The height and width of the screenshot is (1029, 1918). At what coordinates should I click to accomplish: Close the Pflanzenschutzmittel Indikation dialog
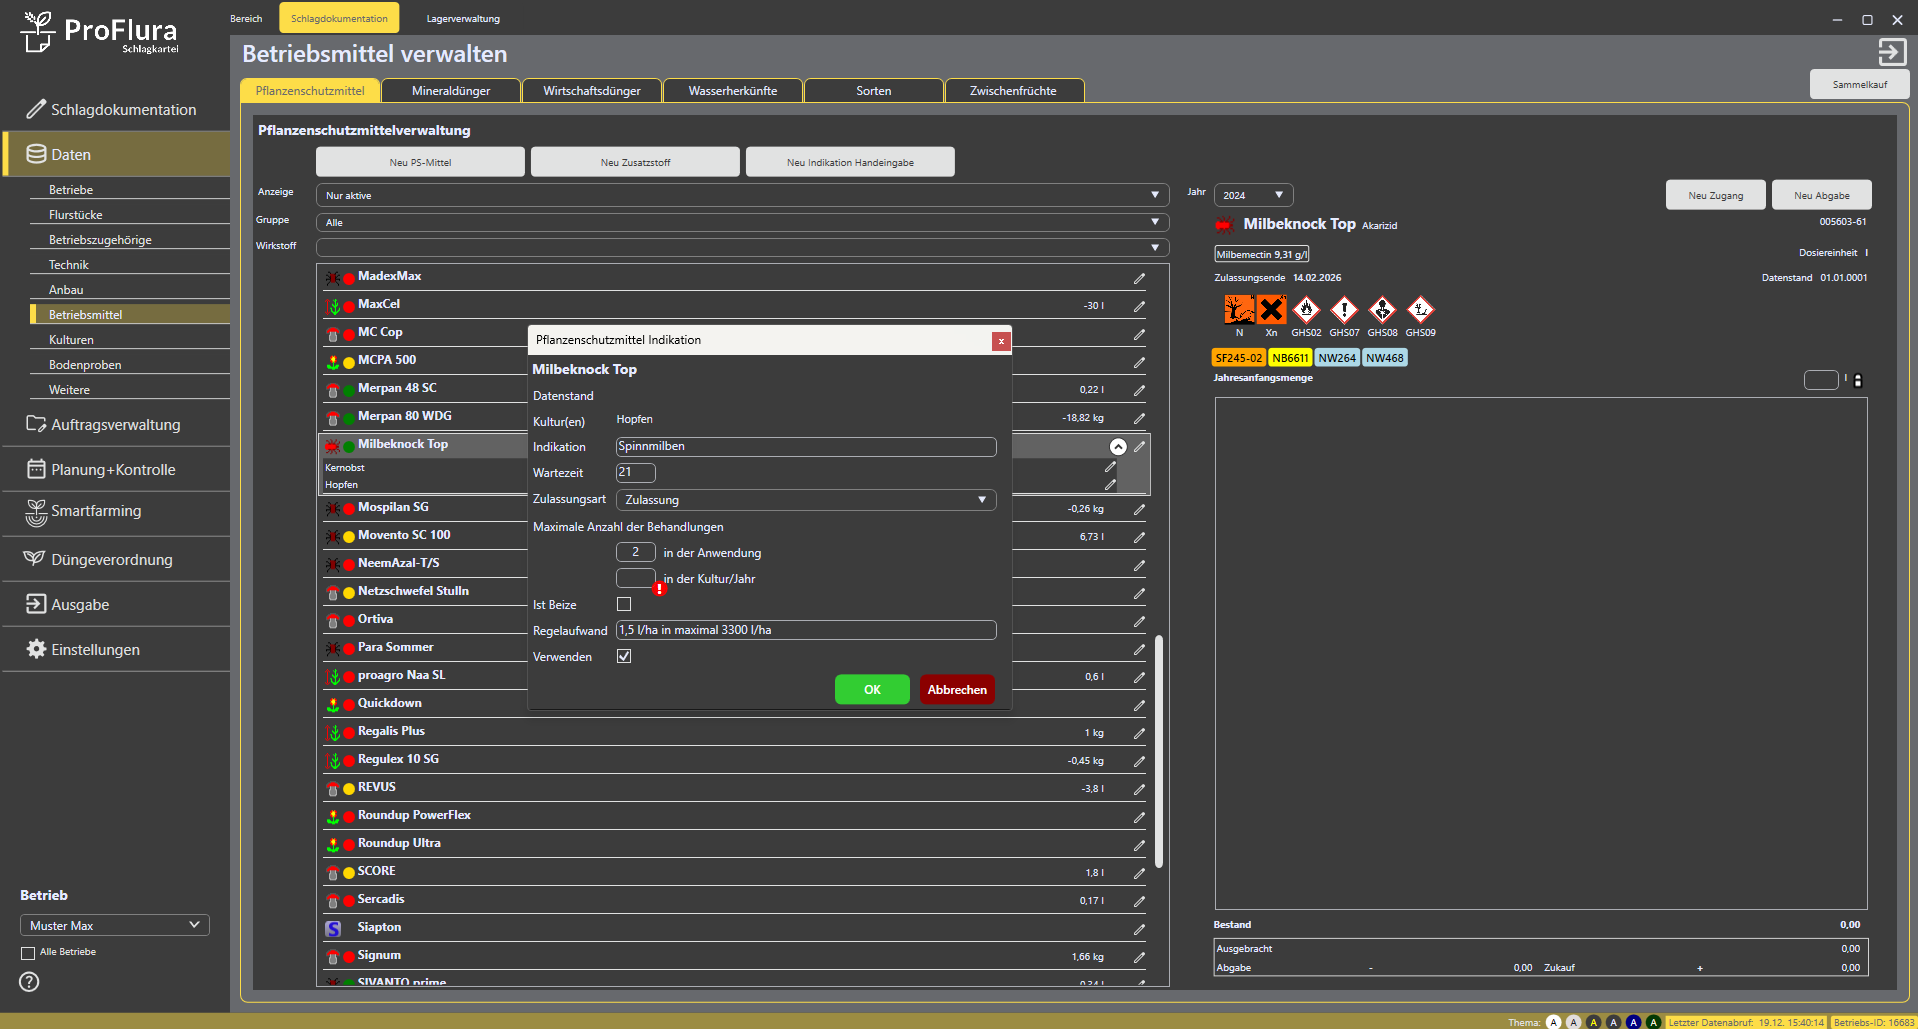click(1000, 341)
